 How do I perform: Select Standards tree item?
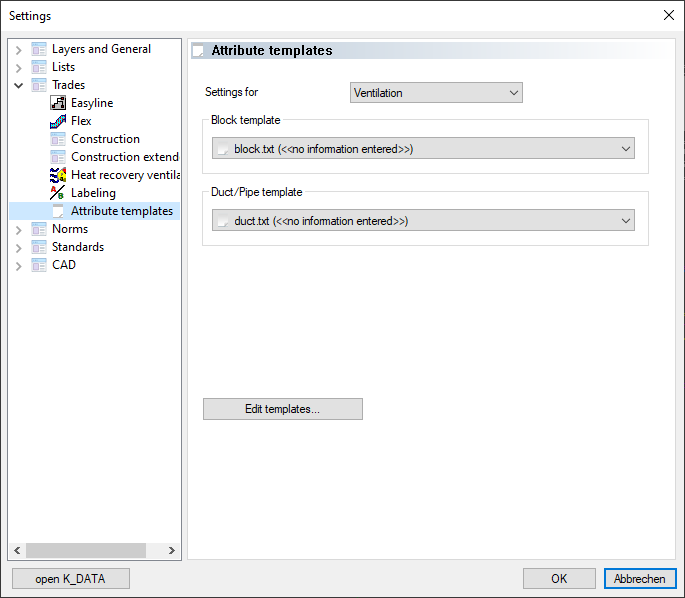click(x=78, y=247)
